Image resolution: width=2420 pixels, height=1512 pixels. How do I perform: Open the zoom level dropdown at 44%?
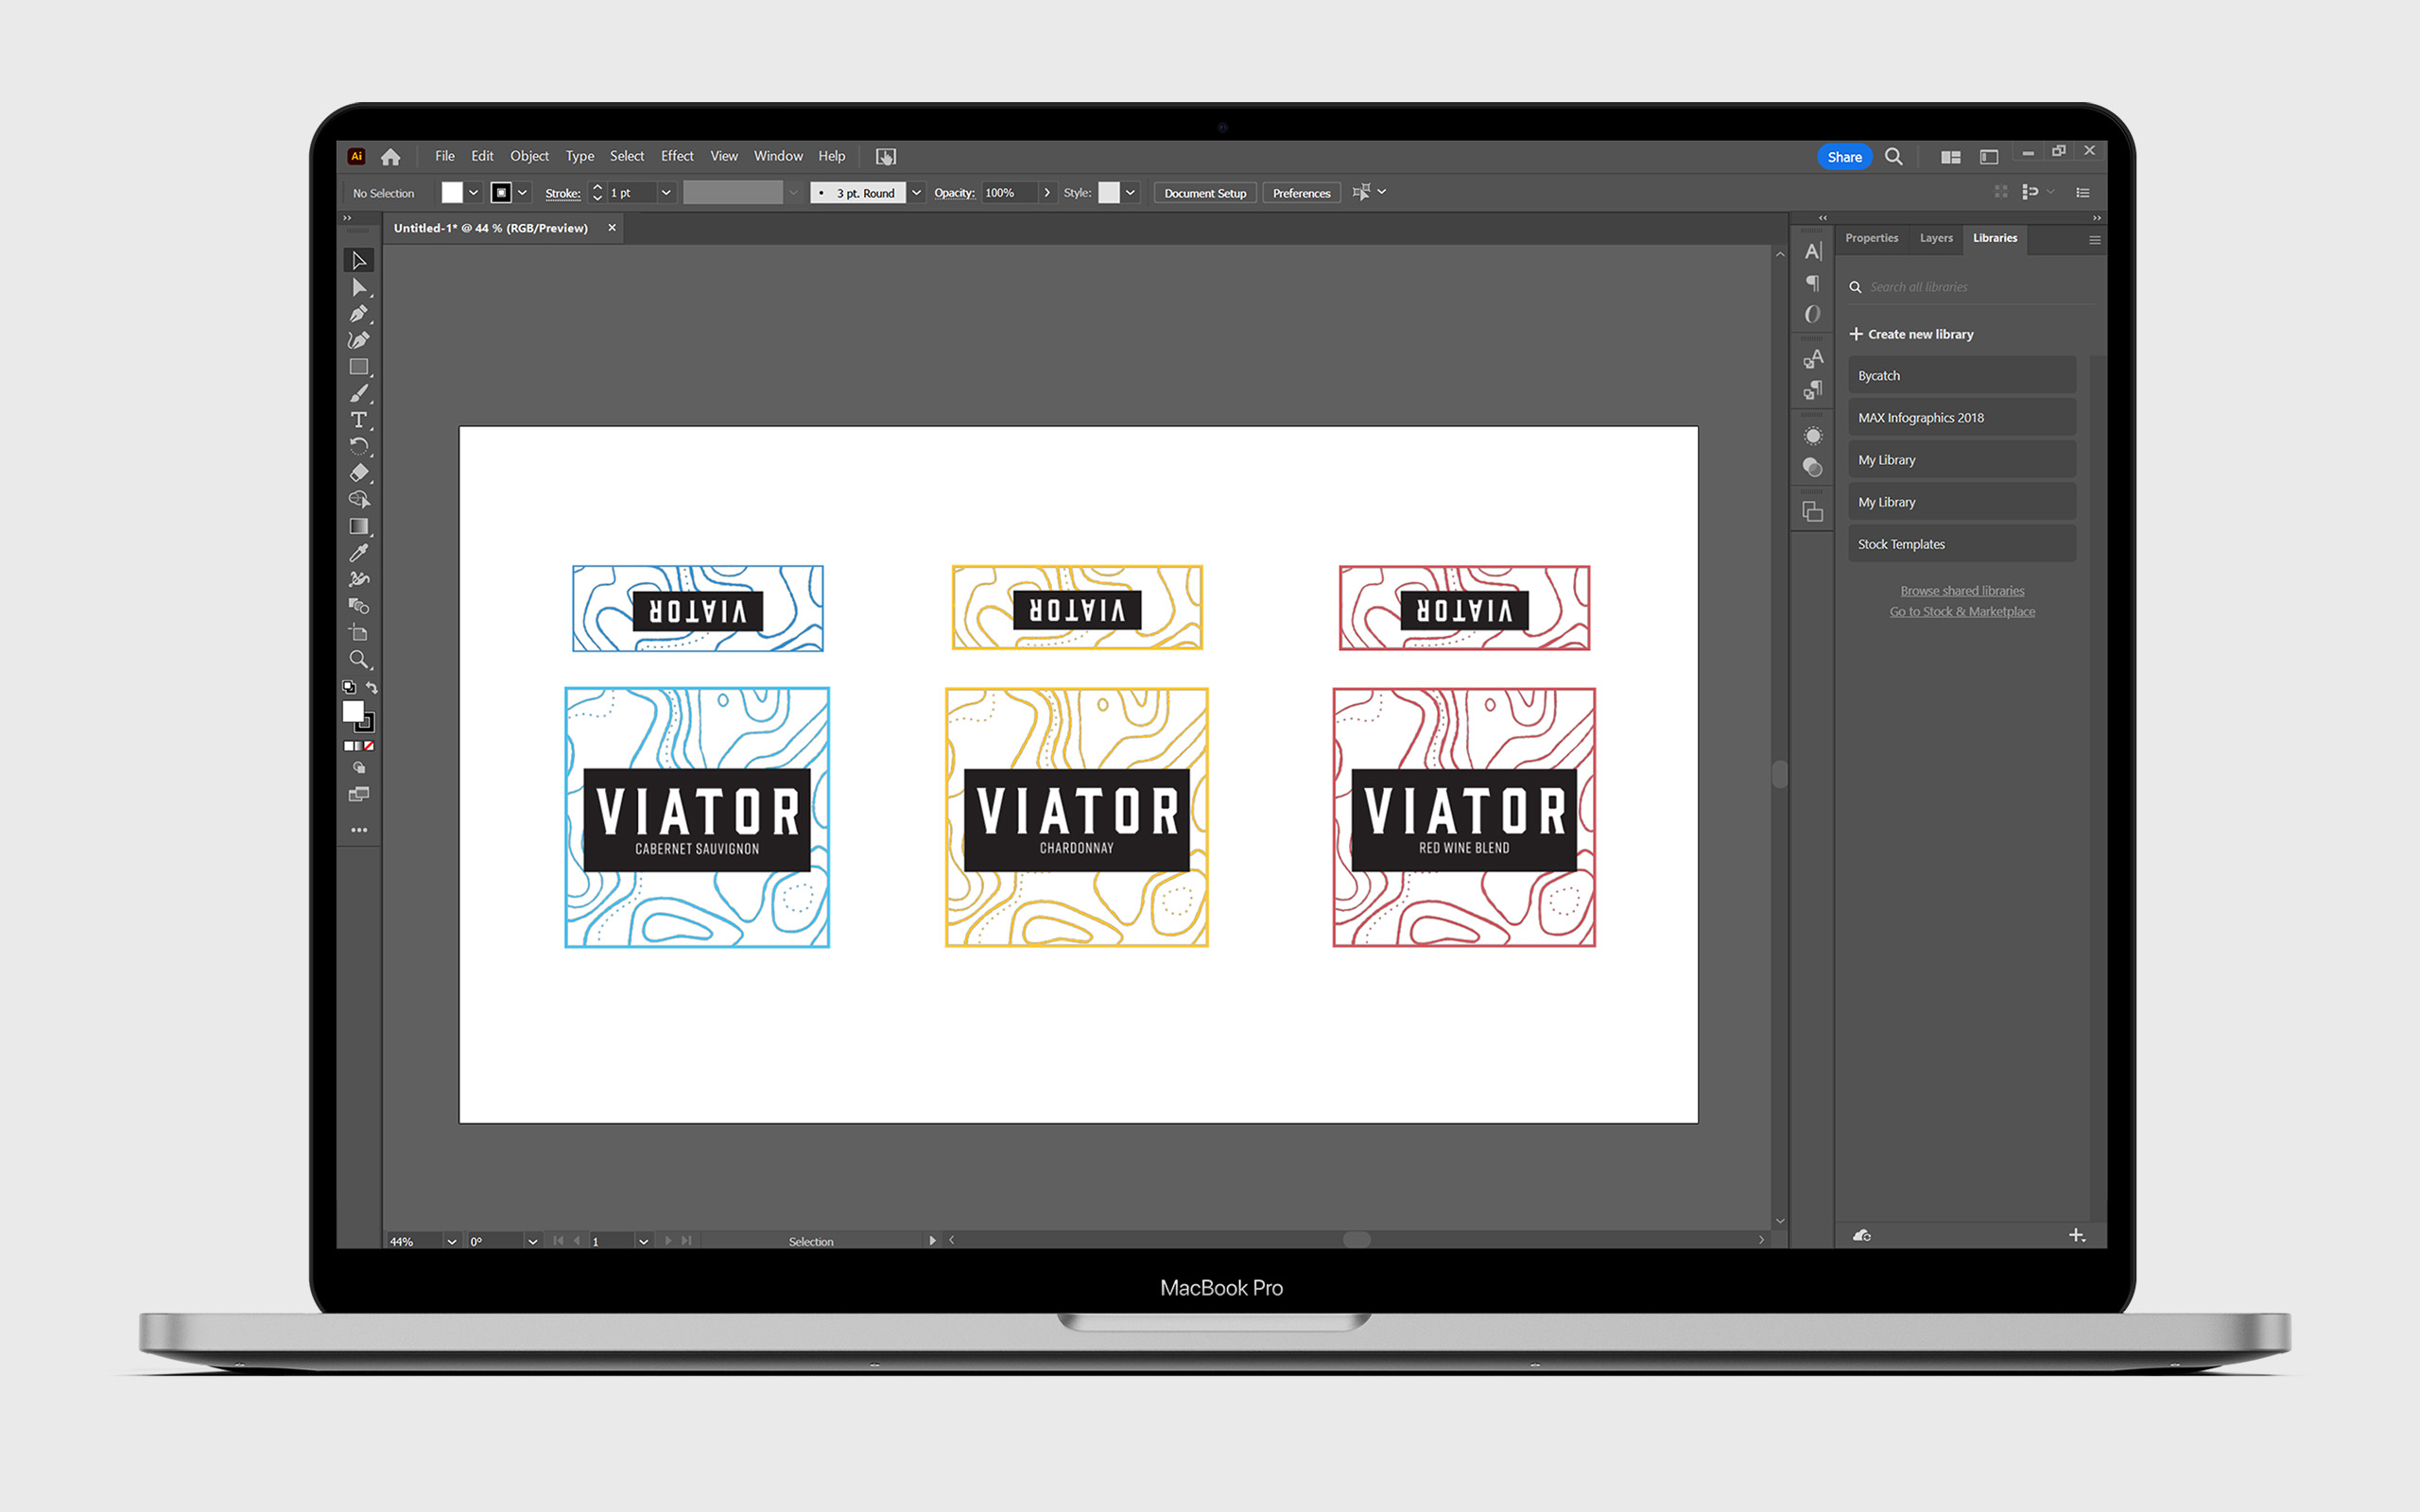pyautogui.click(x=451, y=1241)
